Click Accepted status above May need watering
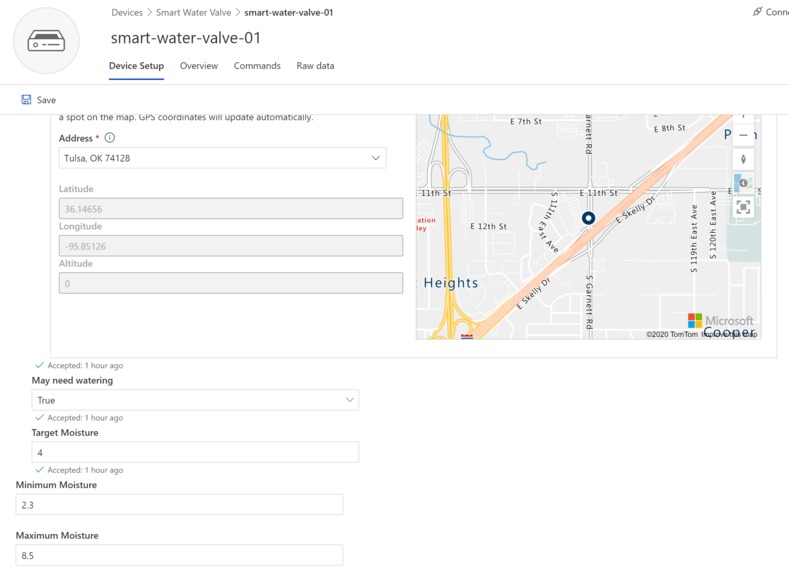This screenshot has height=573, width=789. tap(80, 365)
